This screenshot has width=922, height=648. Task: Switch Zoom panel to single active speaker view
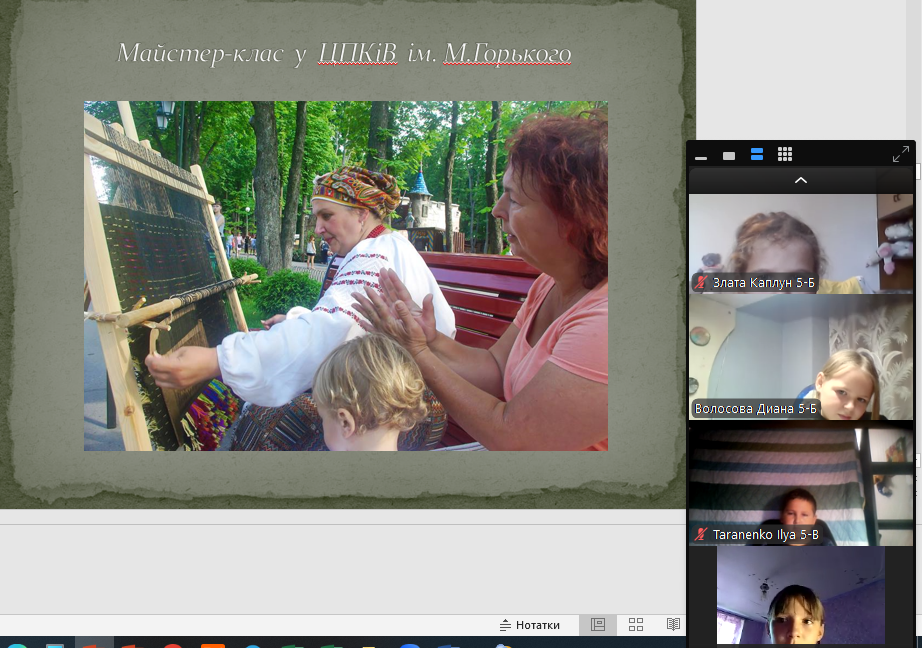click(x=729, y=156)
